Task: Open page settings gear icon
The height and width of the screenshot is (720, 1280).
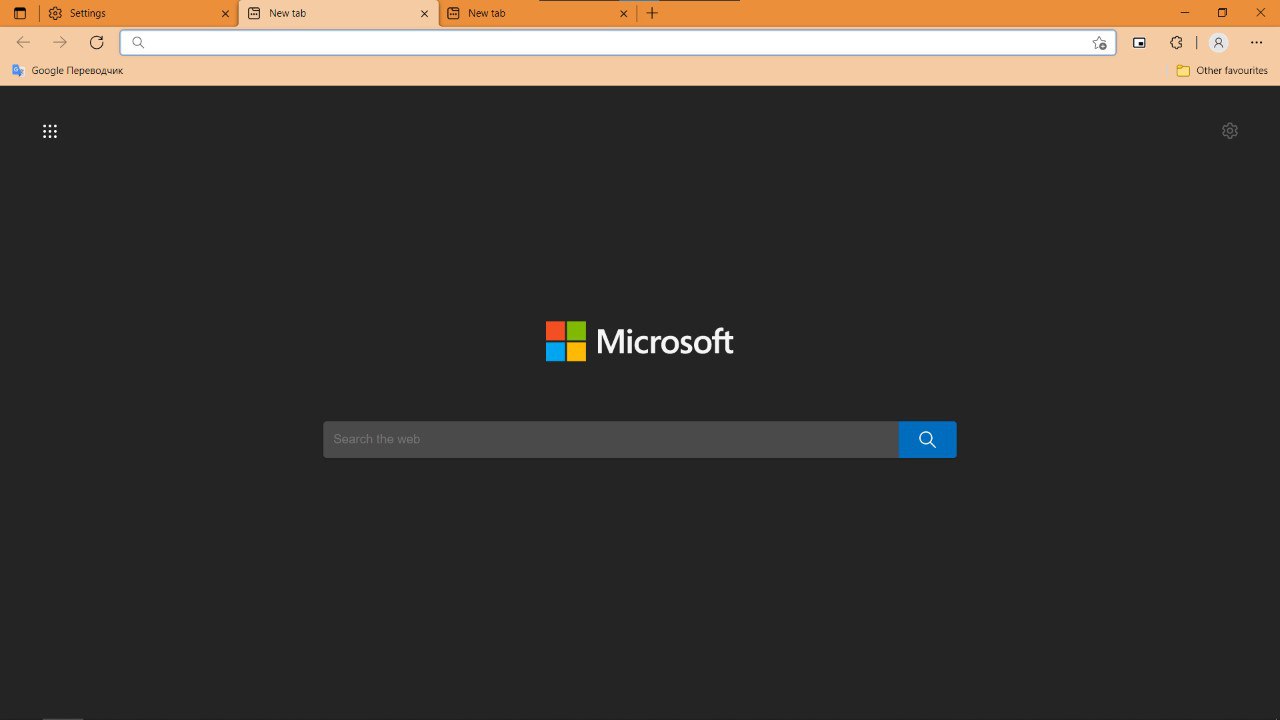Action: pyautogui.click(x=1230, y=131)
